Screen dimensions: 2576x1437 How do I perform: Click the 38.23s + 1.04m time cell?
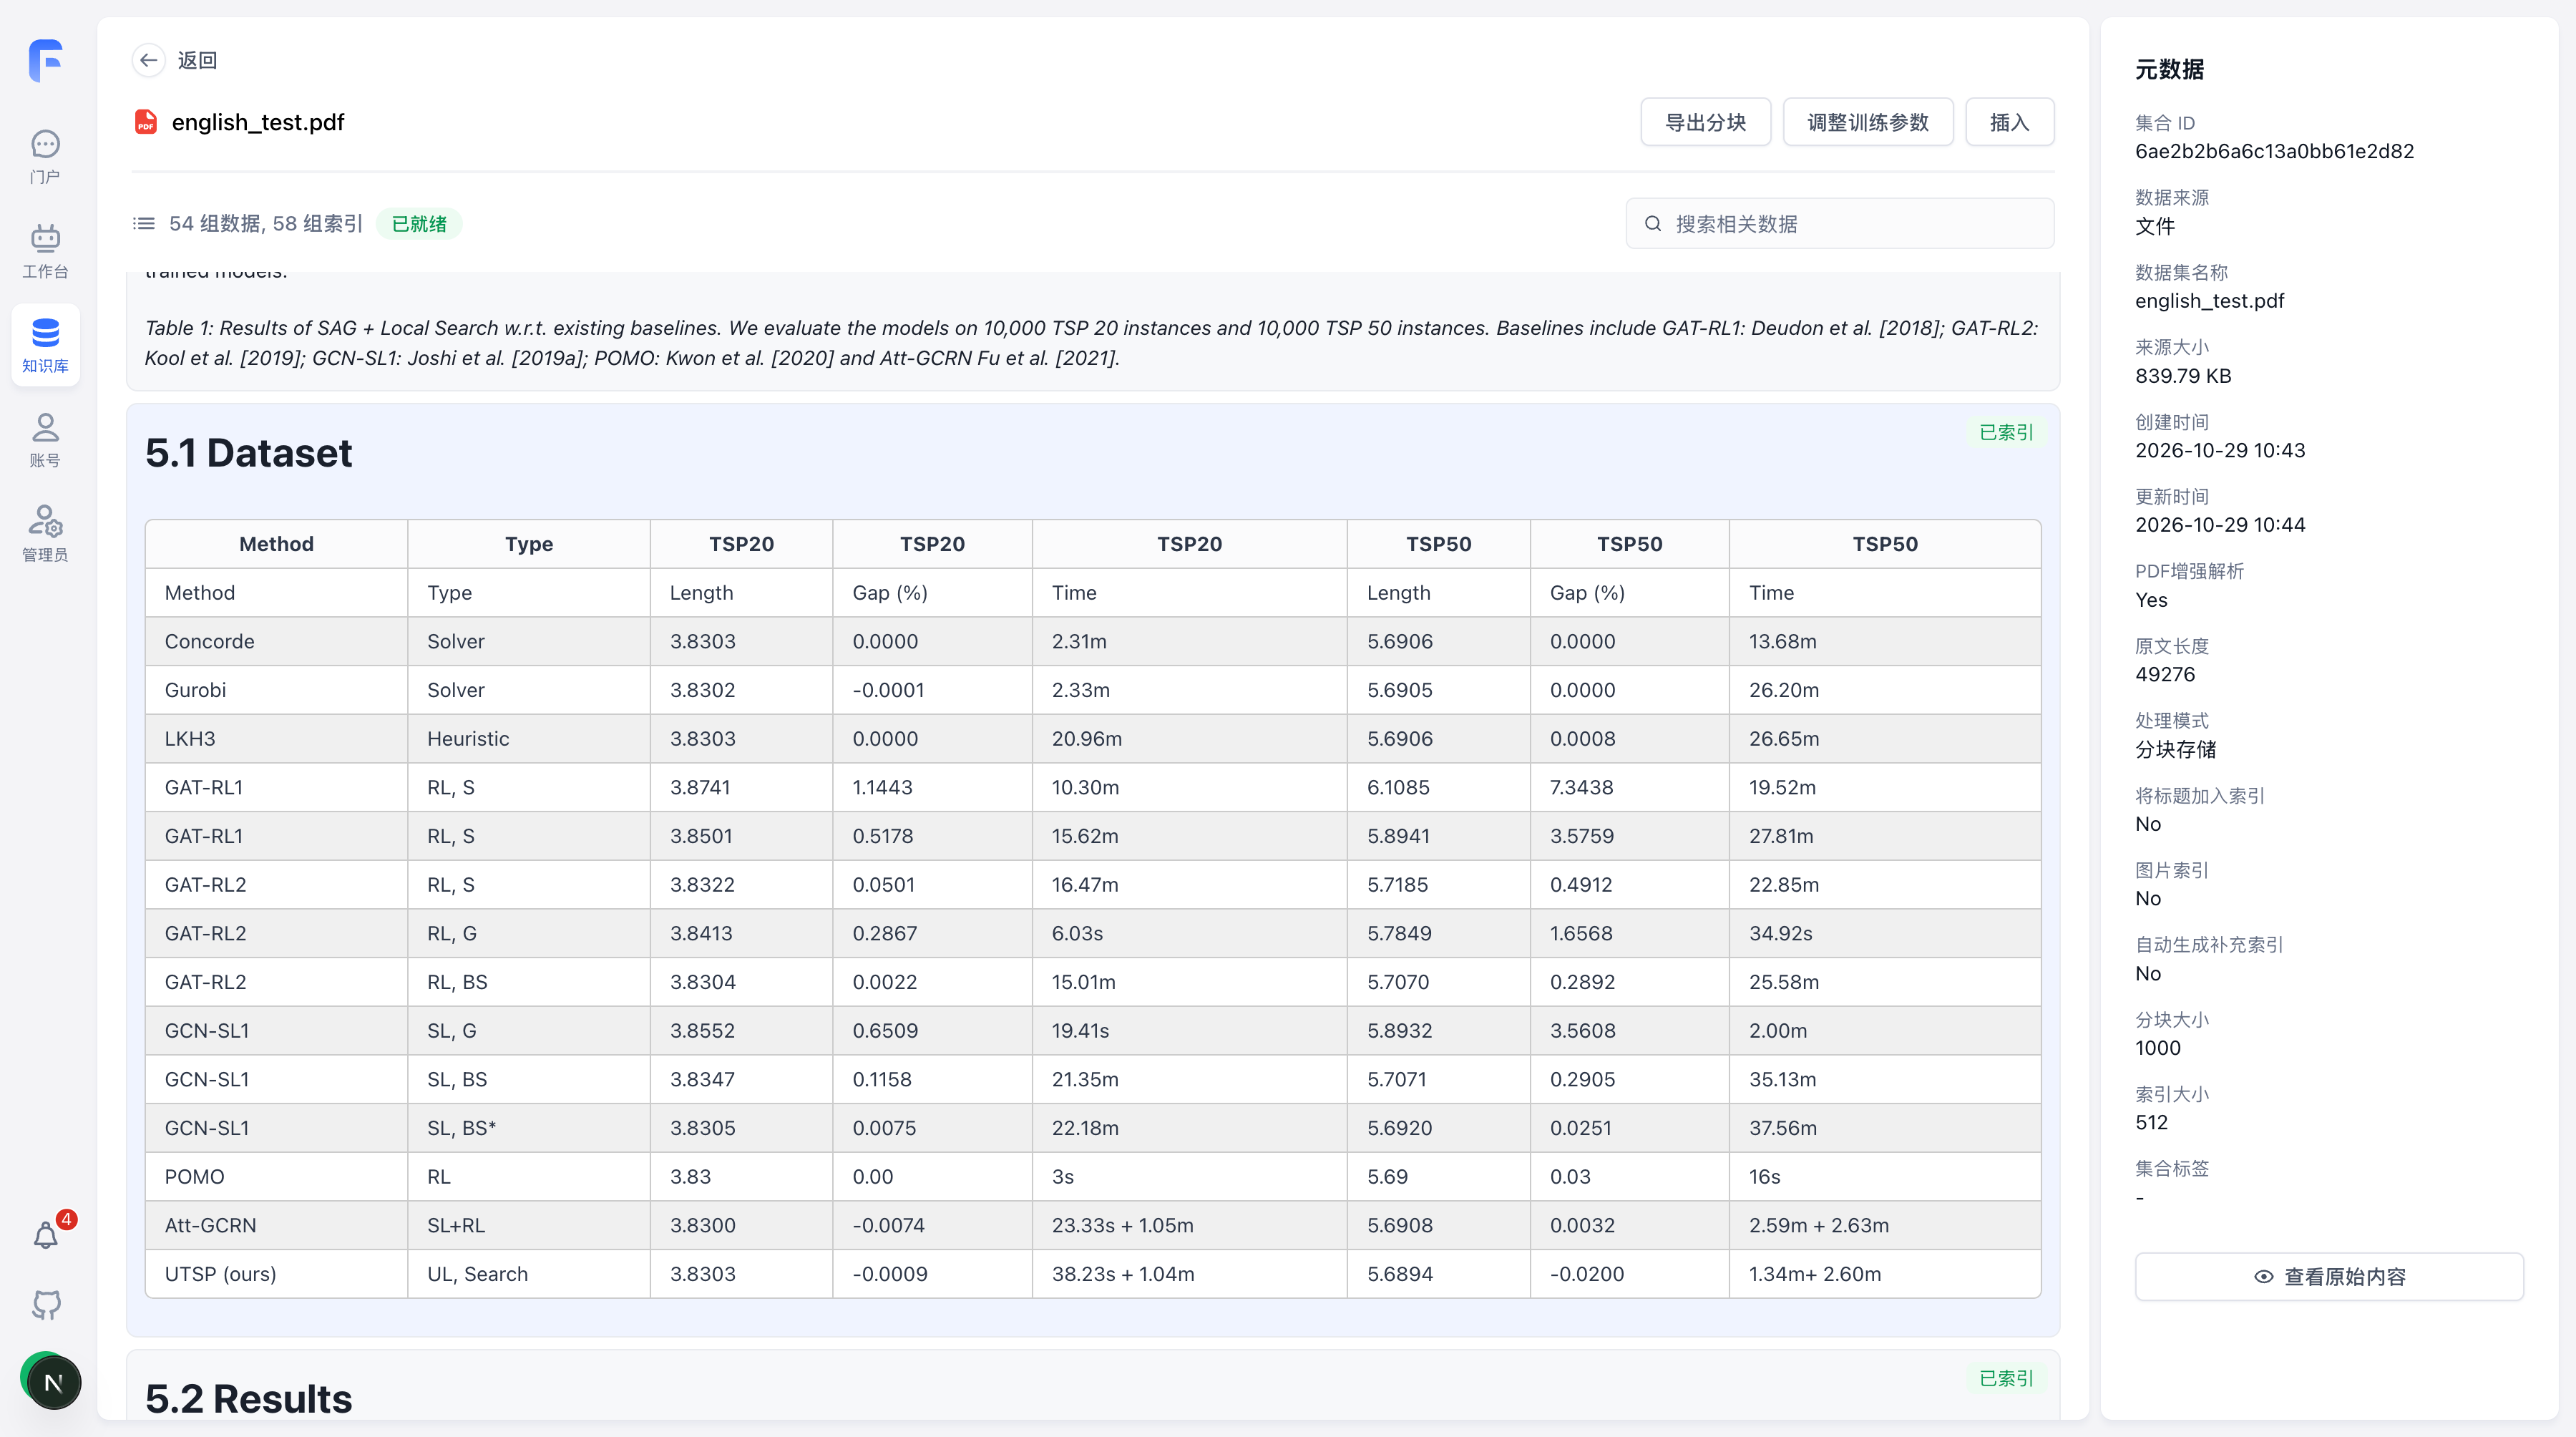point(1189,1274)
